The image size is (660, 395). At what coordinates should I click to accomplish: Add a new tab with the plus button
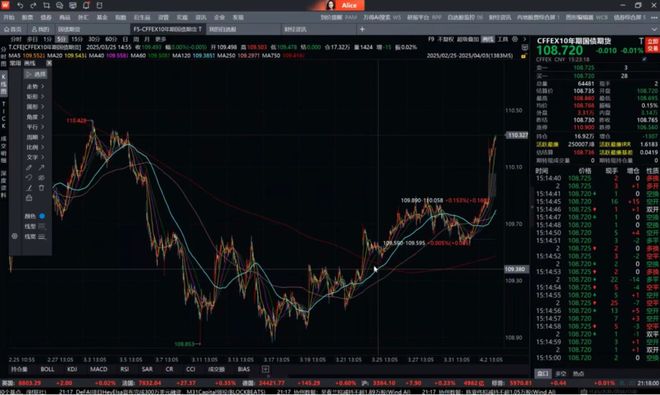pyautogui.click(x=362, y=29)
